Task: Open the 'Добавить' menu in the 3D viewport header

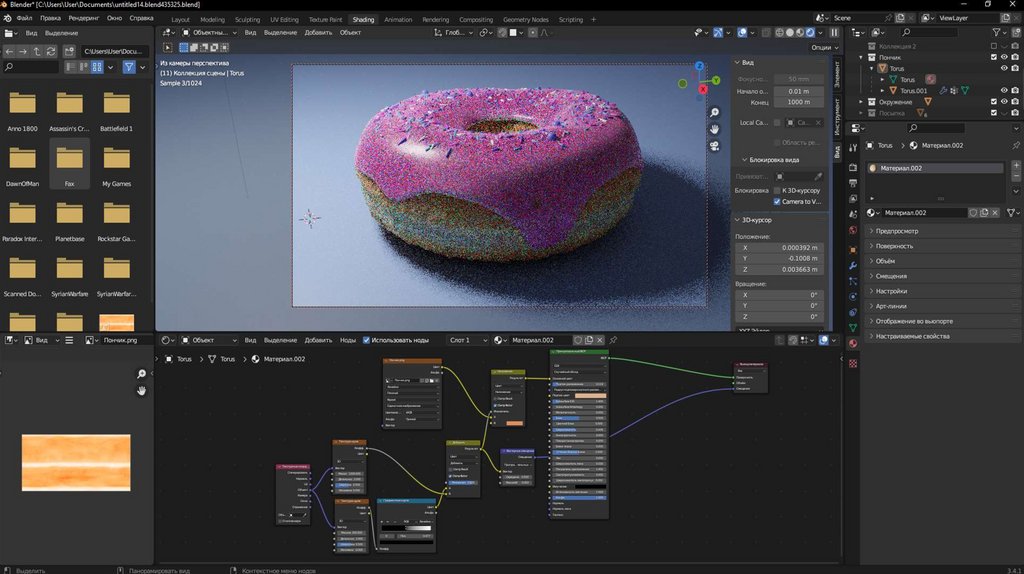Action: click(318, 32)
